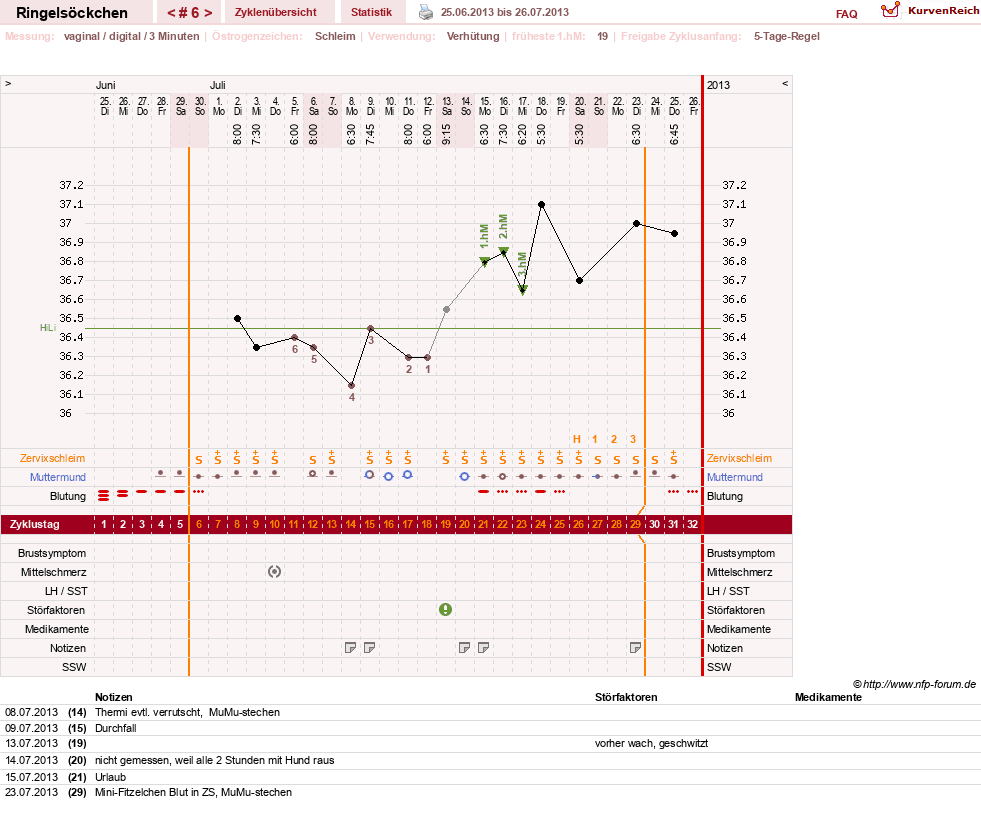This screenshot has height=836, width=981.
Task: Select the grey excluded temperature point on 13 July
Action: (447, 309)
